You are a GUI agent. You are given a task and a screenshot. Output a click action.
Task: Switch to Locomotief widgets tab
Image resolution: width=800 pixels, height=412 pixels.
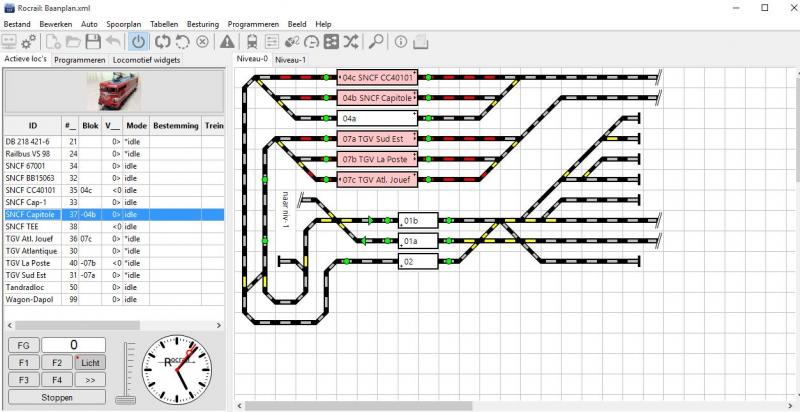[x=146, y=60]
